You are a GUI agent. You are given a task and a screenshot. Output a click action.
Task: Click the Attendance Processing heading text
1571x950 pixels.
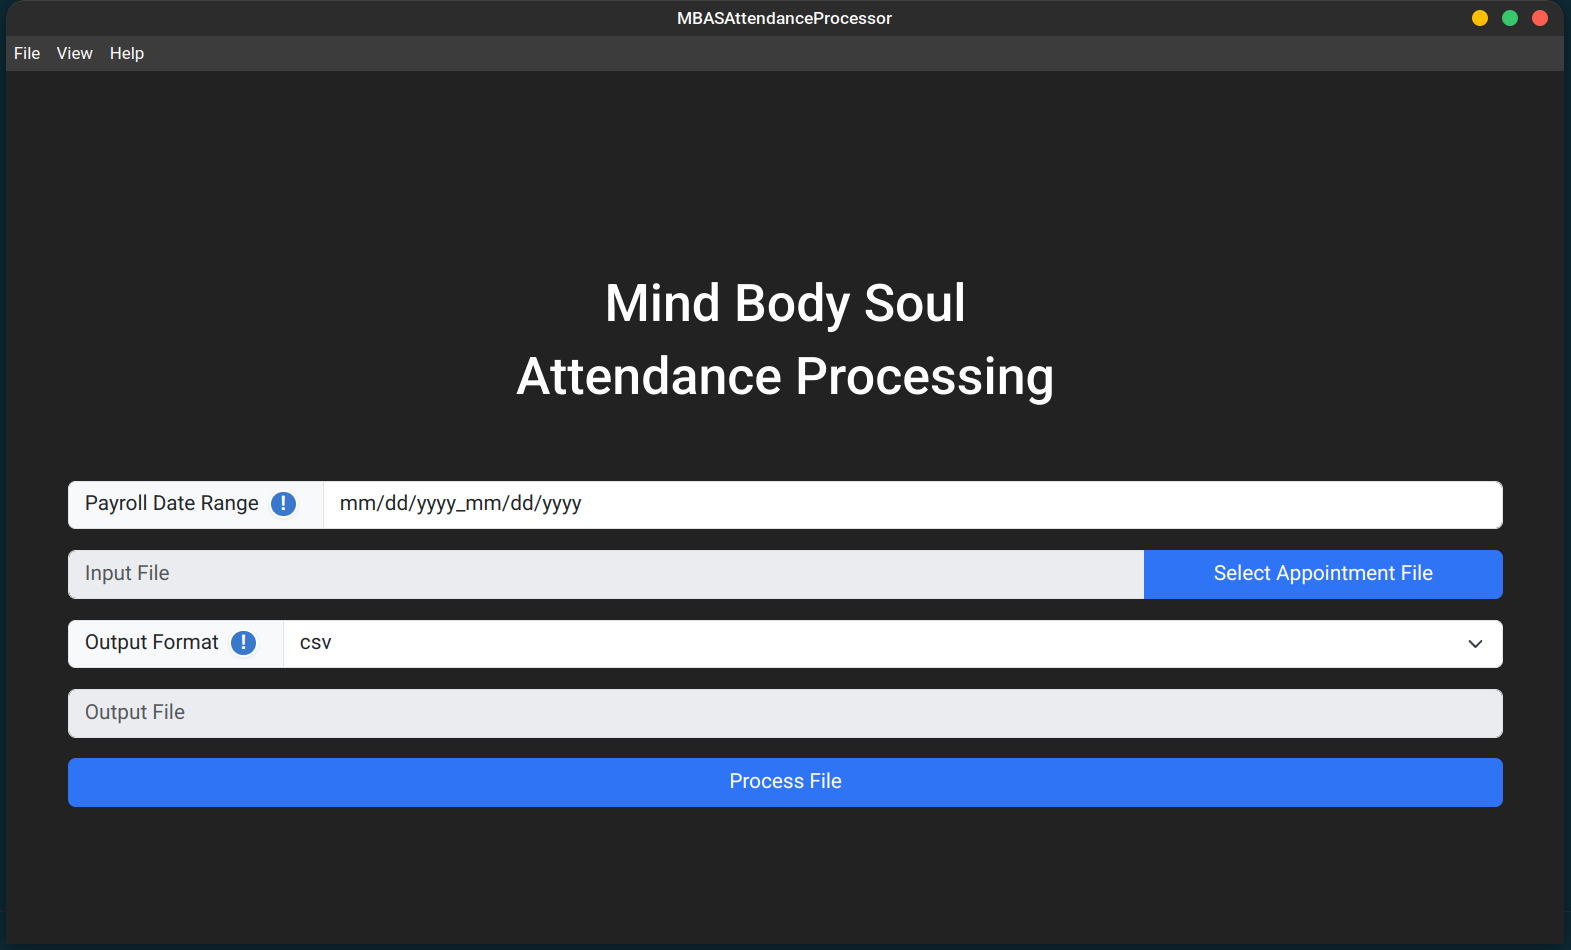[785, 377]
